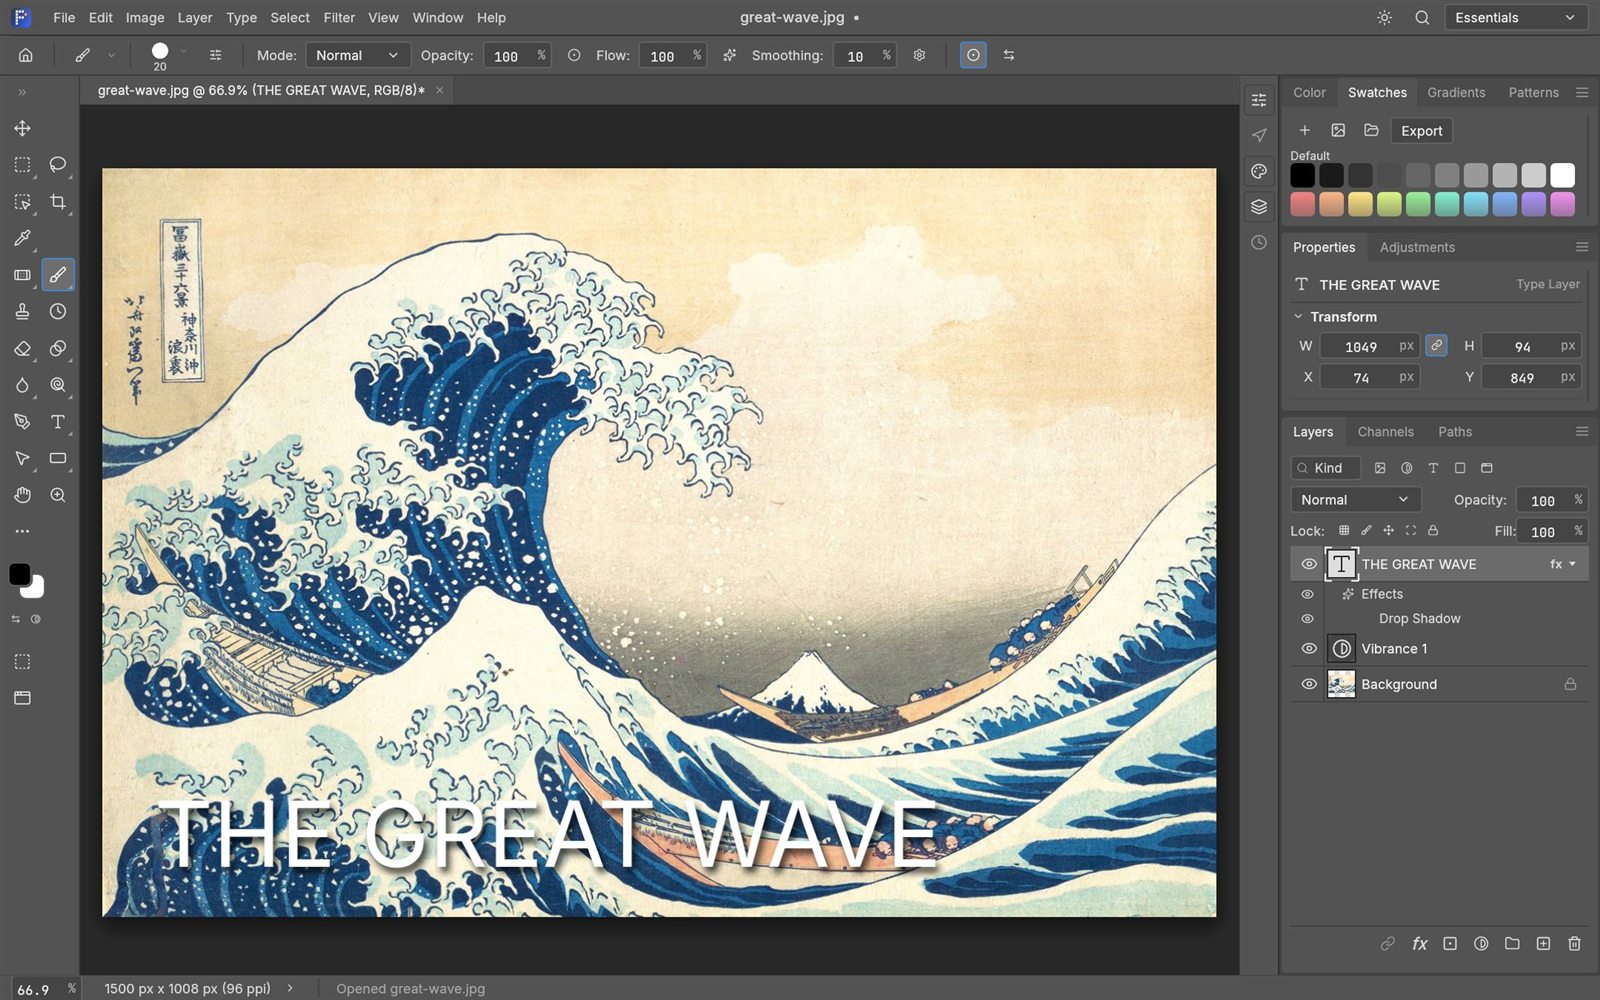Hide THE GREAT WAVE text layer
The image size is (1600, 1000).
1308,564
